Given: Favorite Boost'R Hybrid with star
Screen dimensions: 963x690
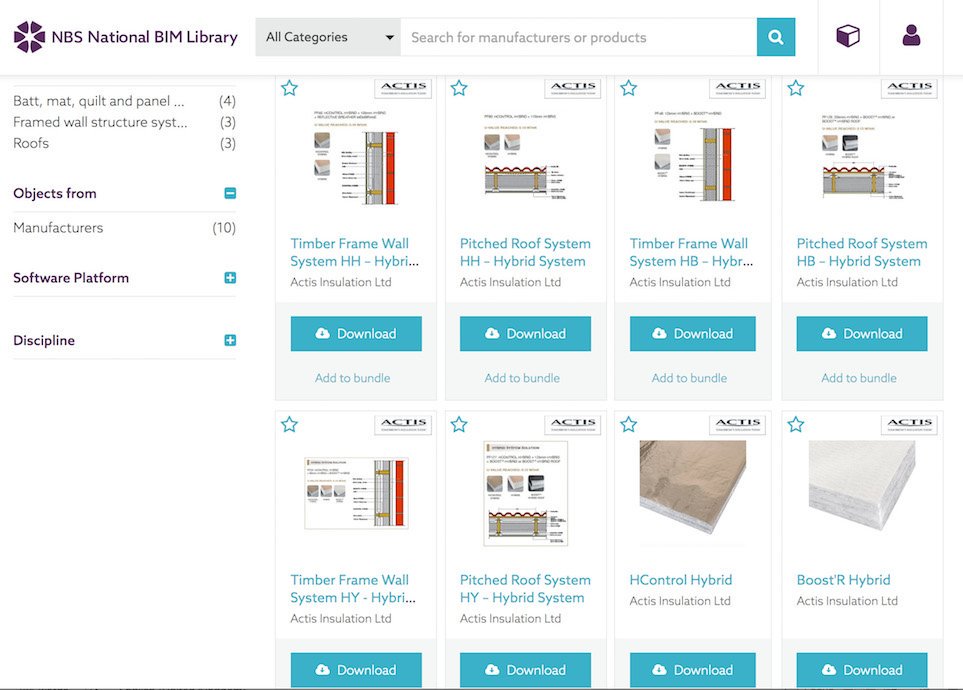Looking at the screenshot, I should 795,424.
